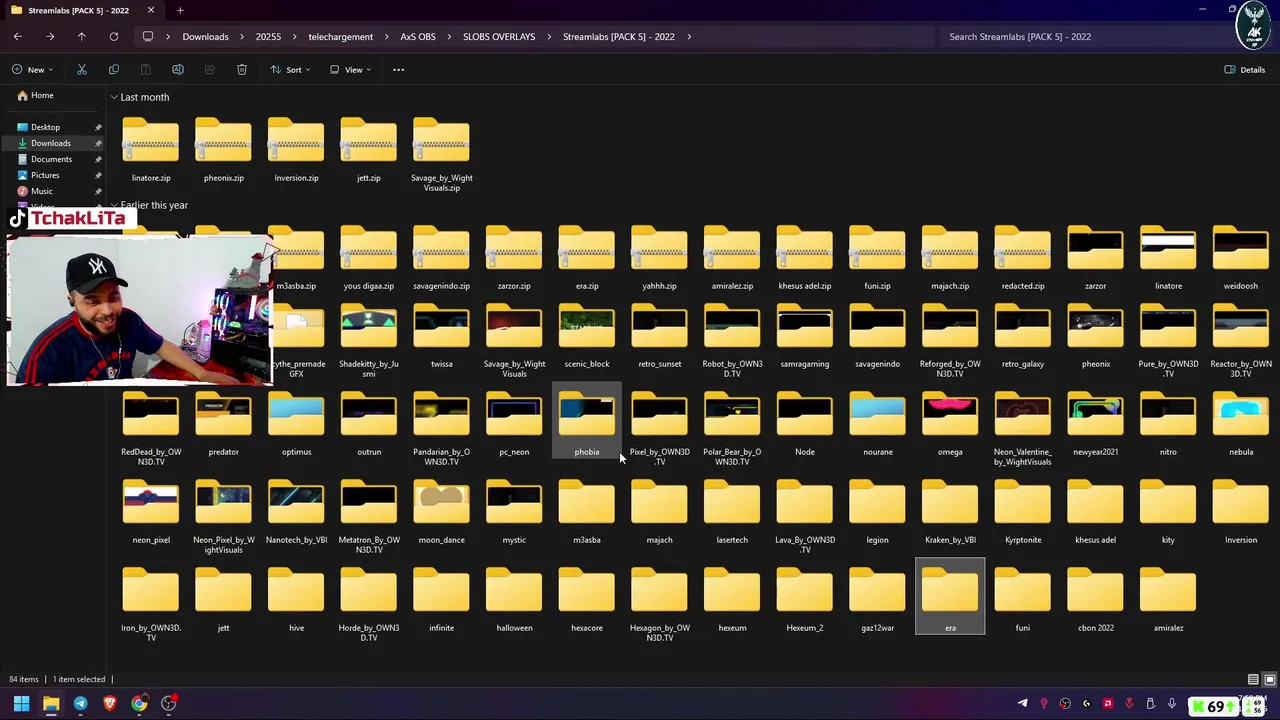
Task: Expand chevron after telechargement breadcrumb
Action: pyautogui.click(x=386, y=37)
